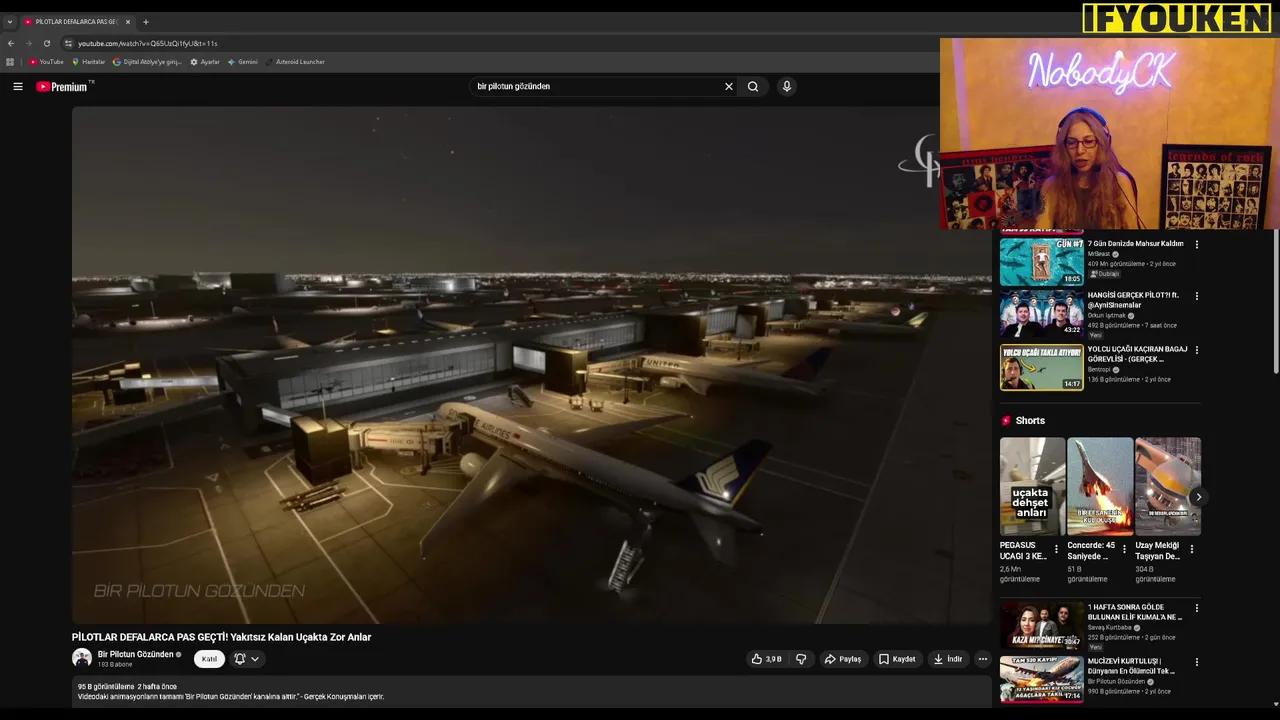
Task: Click the Paylaş share button
Action: [x=842, y=659]
